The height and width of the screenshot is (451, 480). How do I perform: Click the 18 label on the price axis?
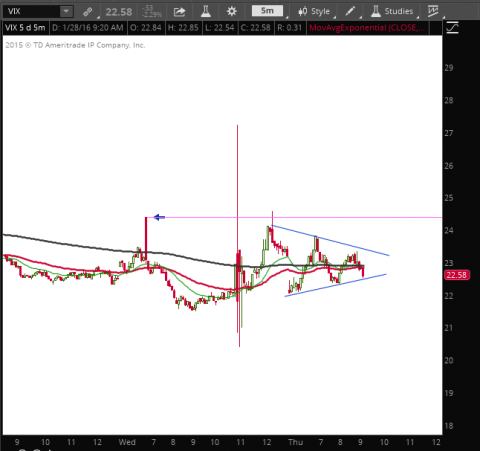(x=449, y=426)
